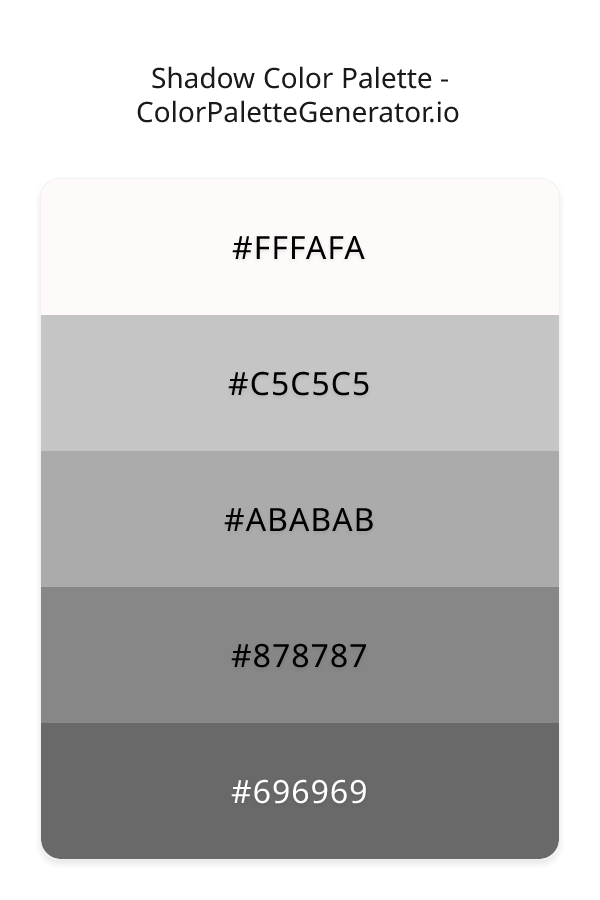This screenshot has height=900, width=600.
Task: Click the "#" symbol before ABABAB
Action: (x=234, y=520)
